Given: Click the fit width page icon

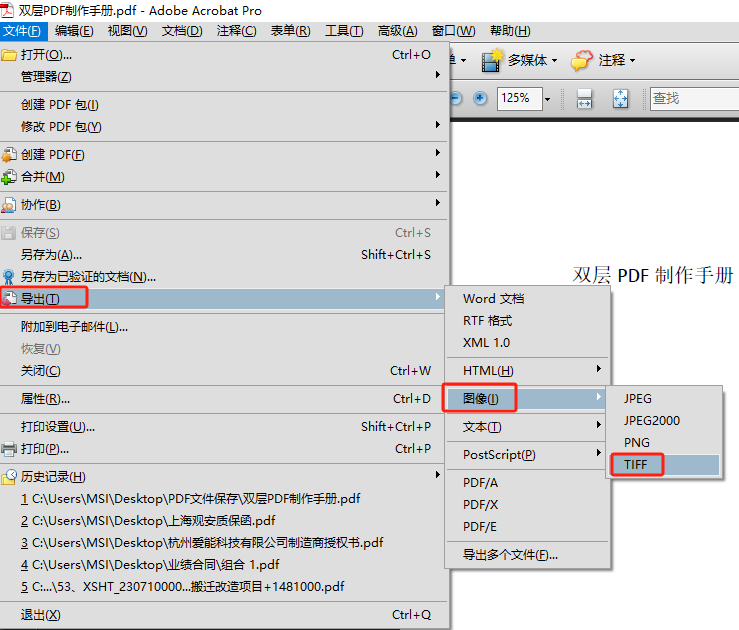Looking at the screenshot, I should (584, 98).
